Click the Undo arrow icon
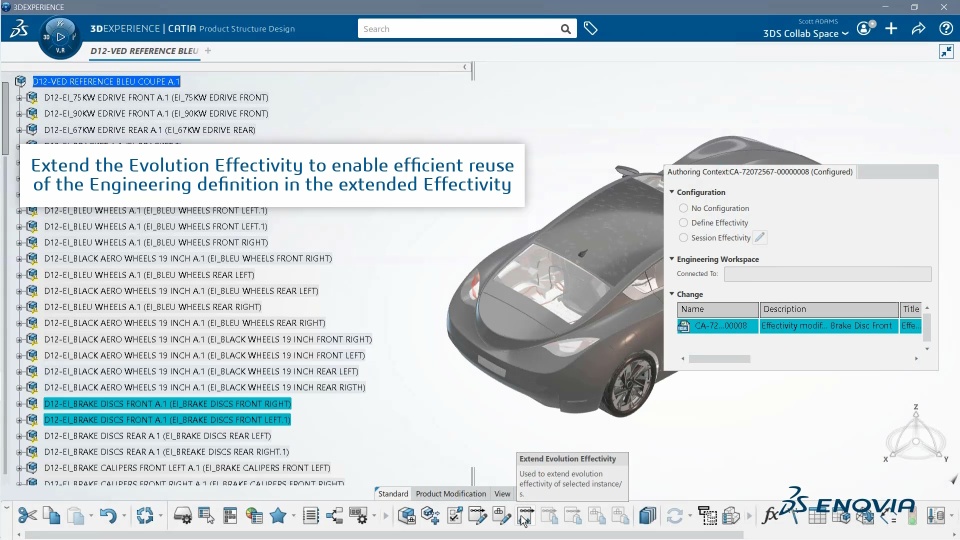The height and width of the screenshot is (540, 960). click(x=108, y=516)
